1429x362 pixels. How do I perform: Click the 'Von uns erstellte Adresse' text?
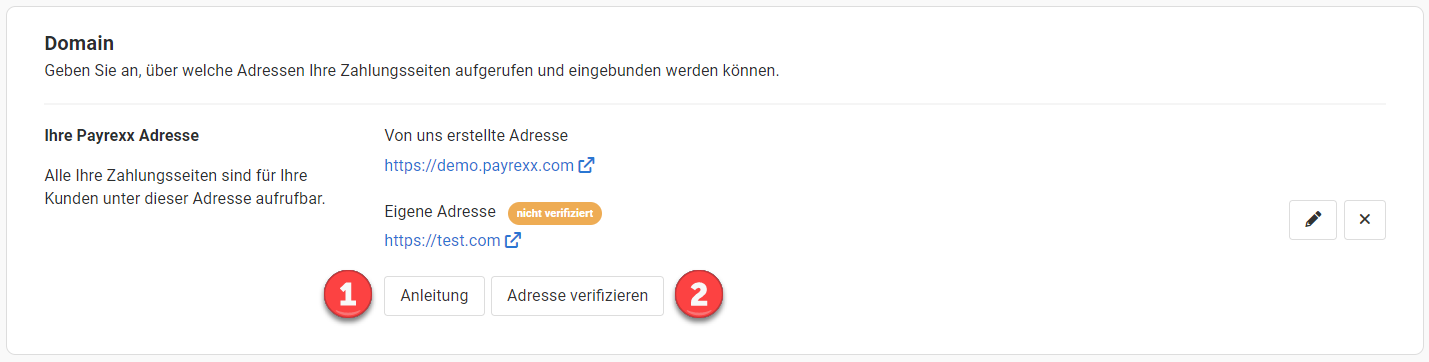[476, 135]
